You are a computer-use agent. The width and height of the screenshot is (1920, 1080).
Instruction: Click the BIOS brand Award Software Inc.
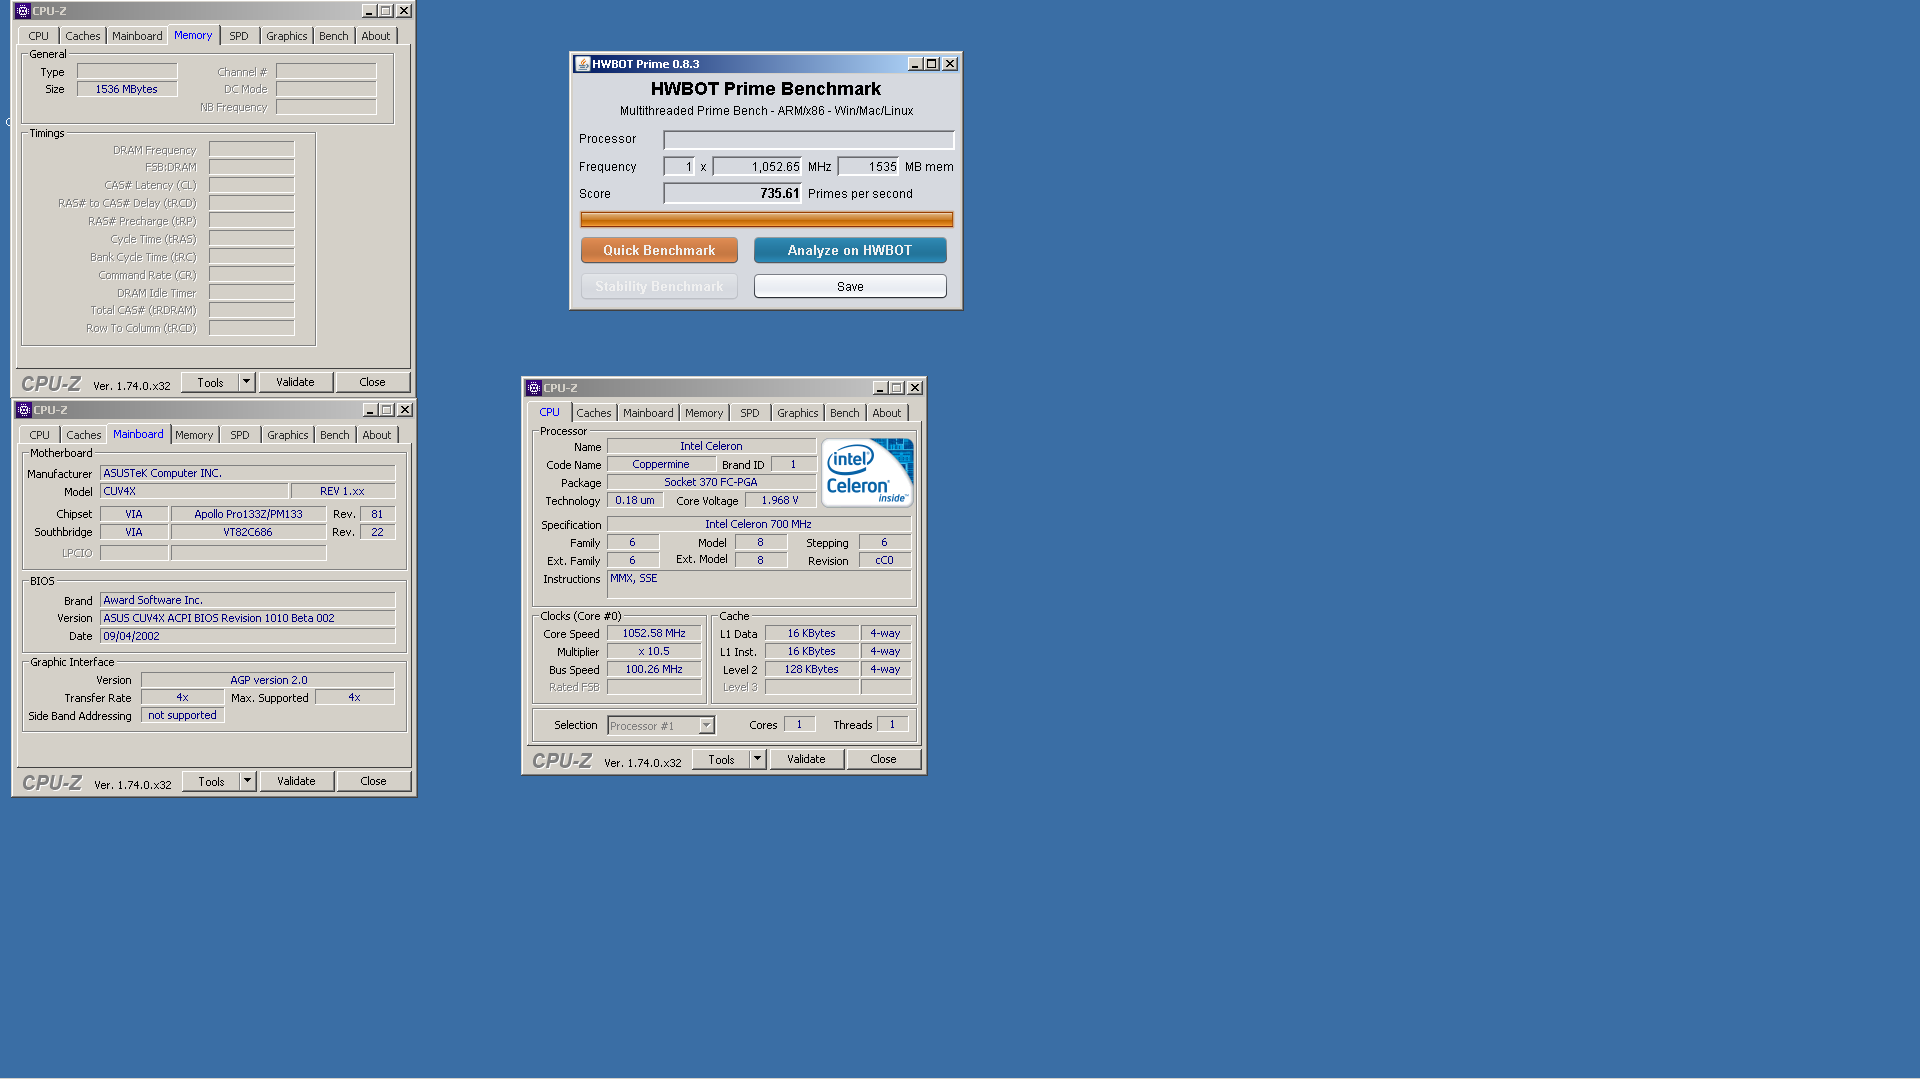point(247,600)
